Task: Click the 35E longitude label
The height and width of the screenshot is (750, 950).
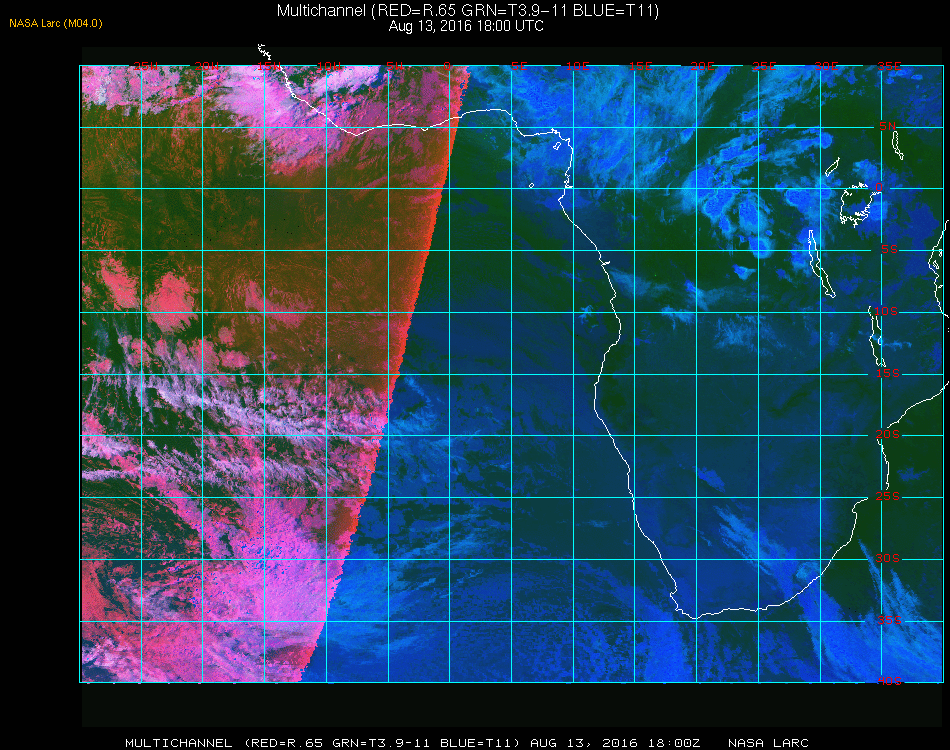Action: [889, 66]
